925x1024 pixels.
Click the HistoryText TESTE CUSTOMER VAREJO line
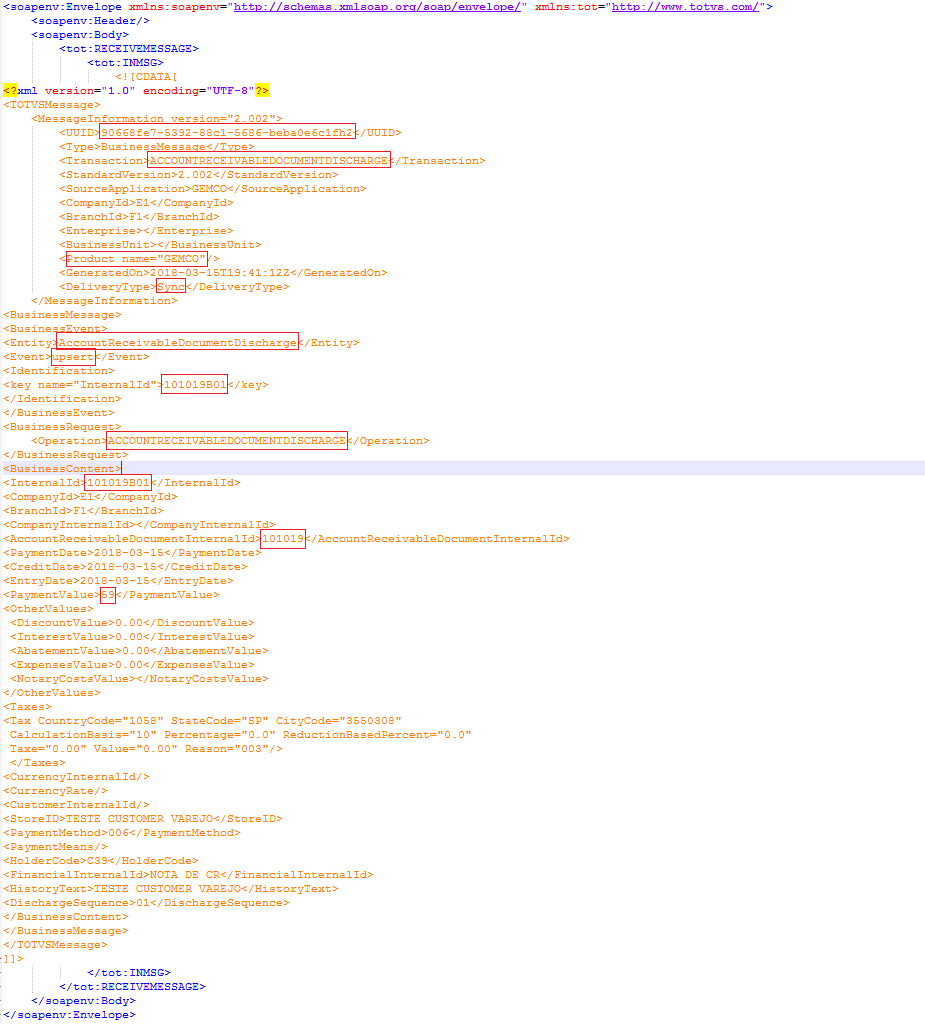(171, 889)
